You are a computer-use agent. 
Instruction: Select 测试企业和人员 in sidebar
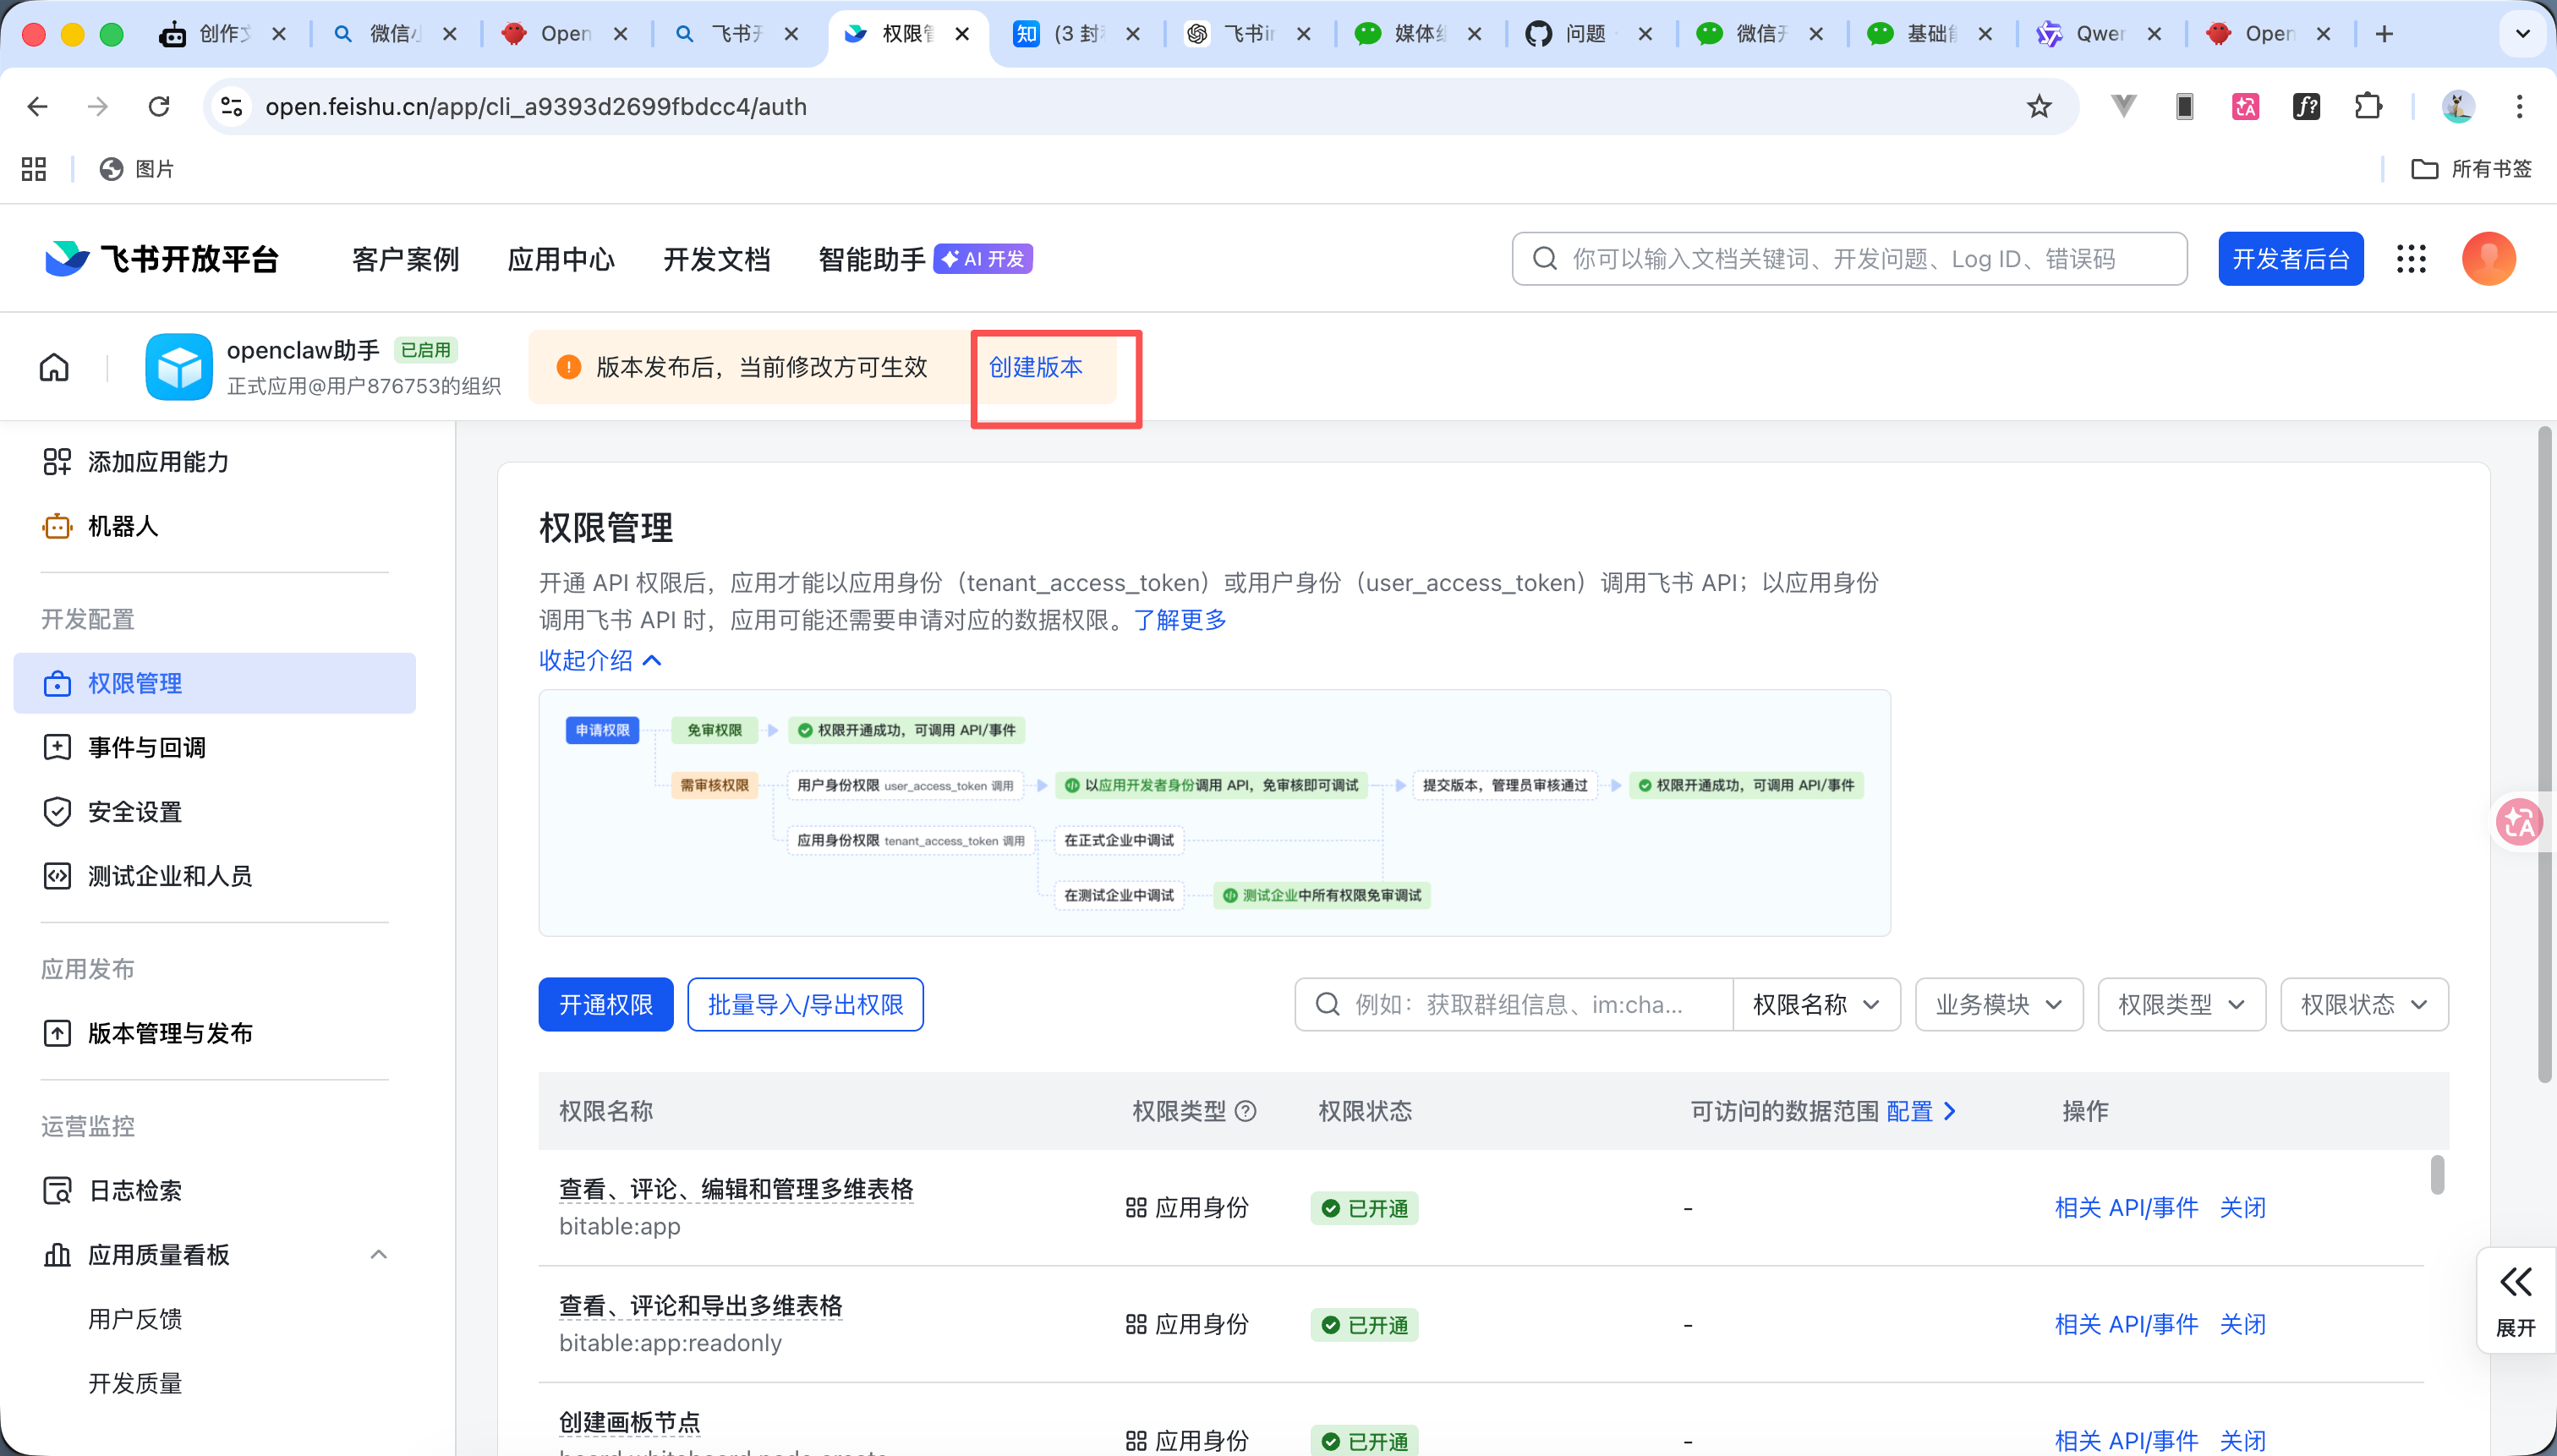(171, 876)
